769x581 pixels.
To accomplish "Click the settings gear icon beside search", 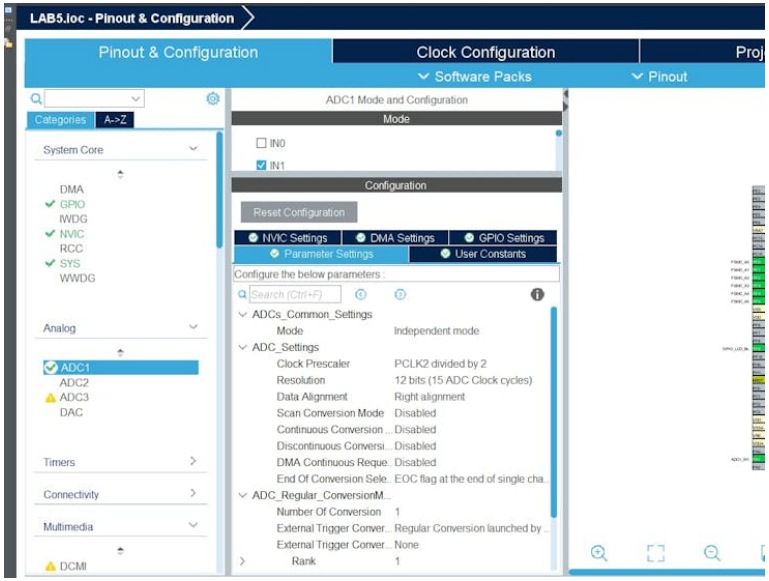I will tap(213, 99).
